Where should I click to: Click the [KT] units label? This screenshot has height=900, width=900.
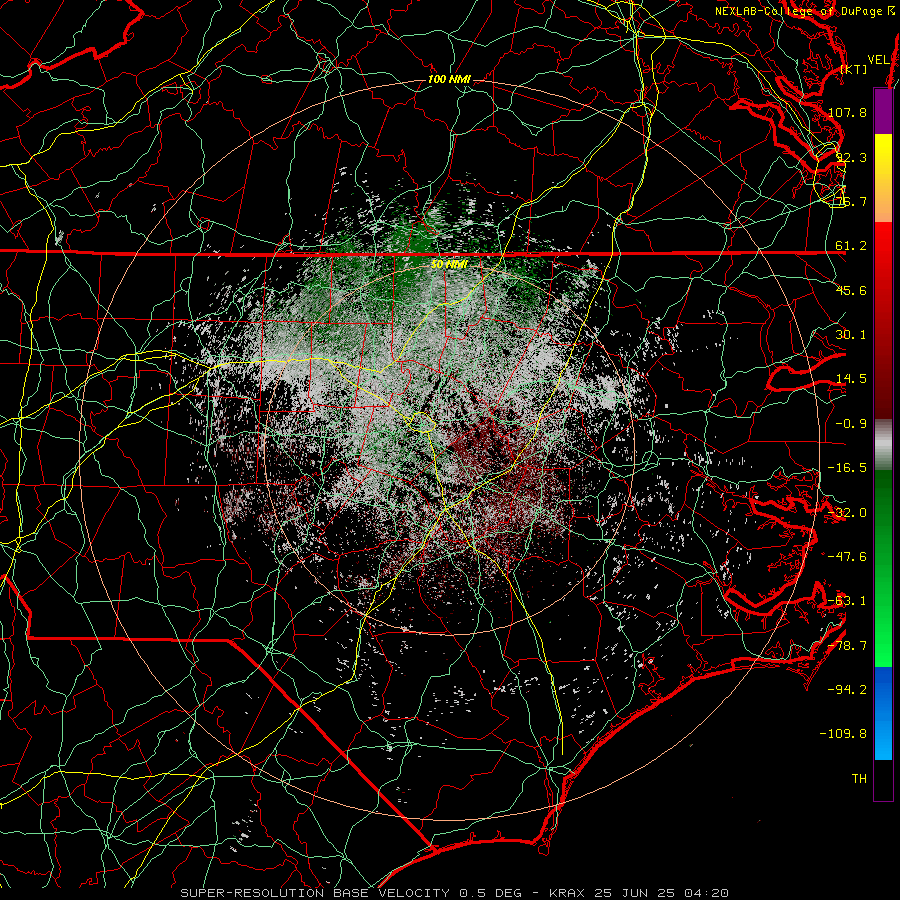854,69
